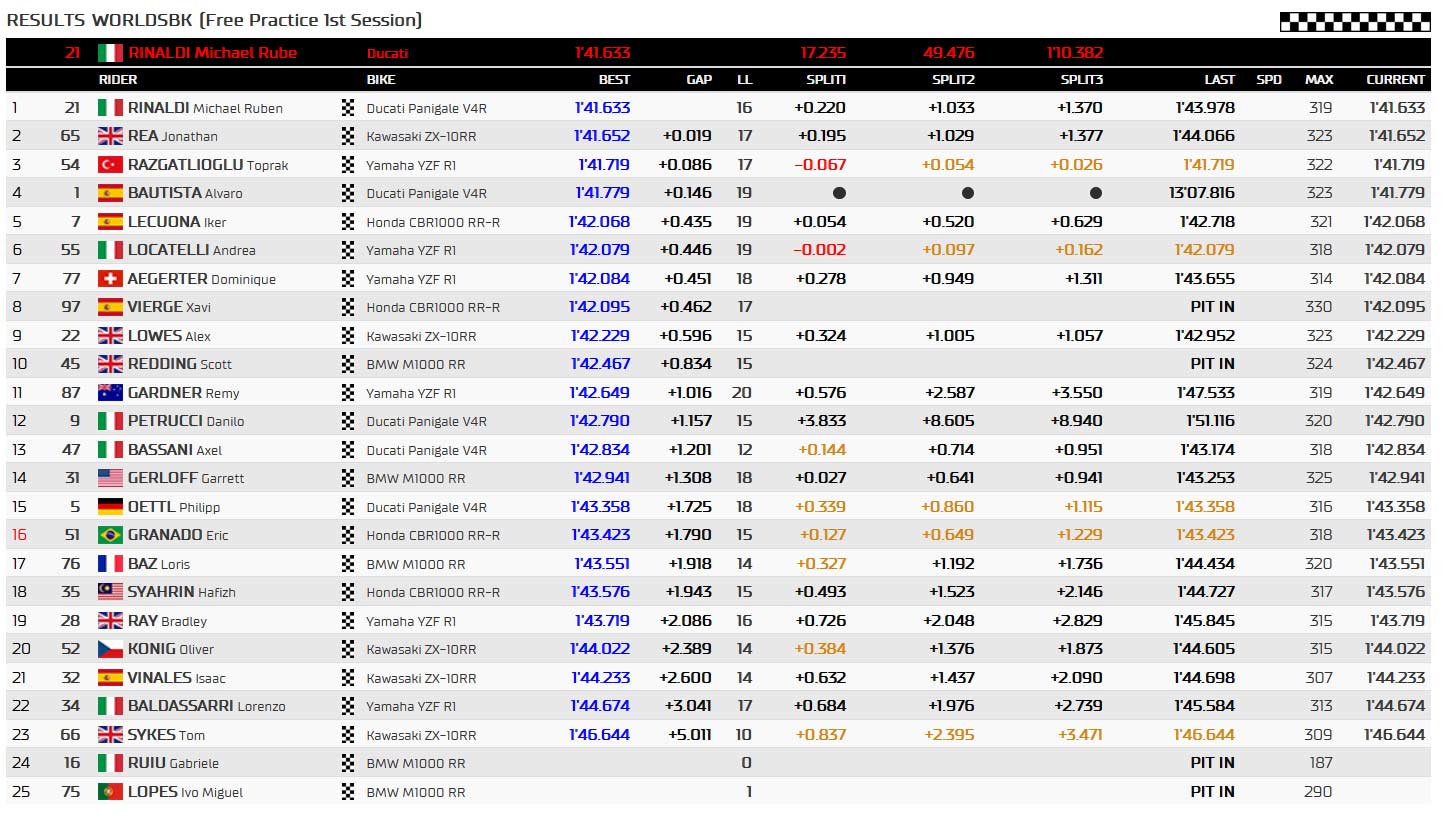
Task: Click the blue best time 1'41.652
Action: (x=602, y=136)
